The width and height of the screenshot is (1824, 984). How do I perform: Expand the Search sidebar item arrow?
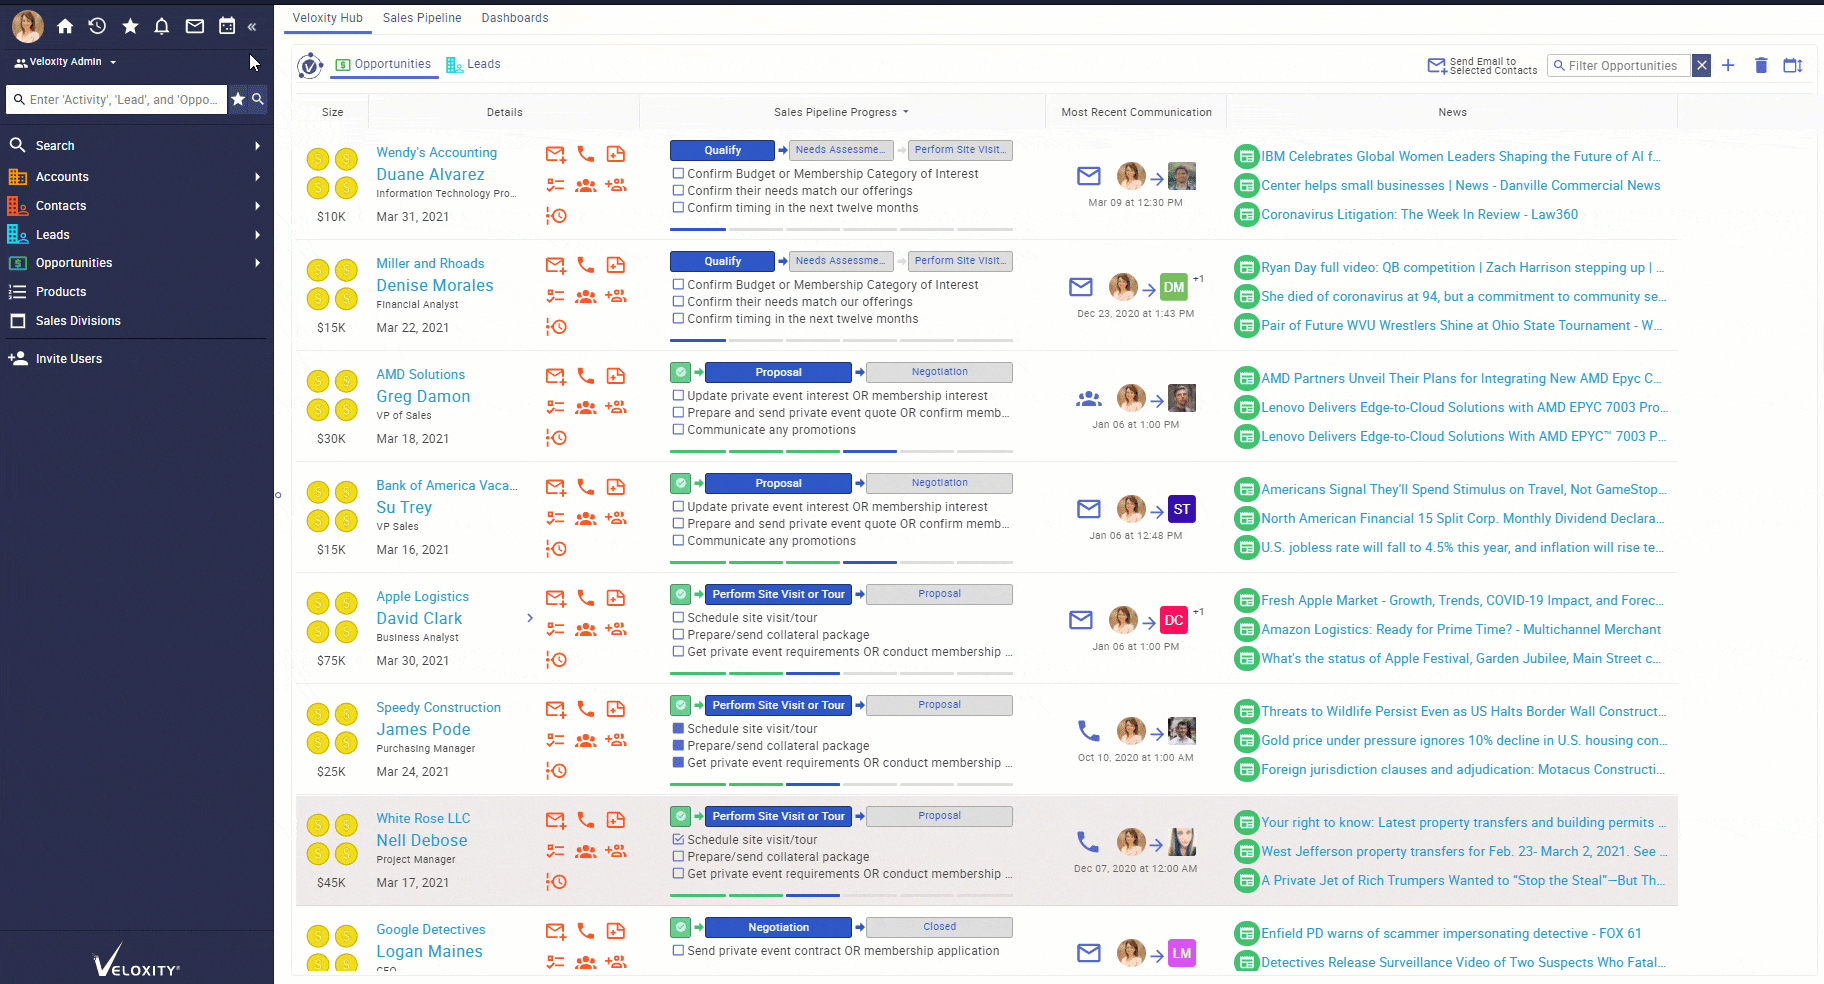(x=257, y=146)
